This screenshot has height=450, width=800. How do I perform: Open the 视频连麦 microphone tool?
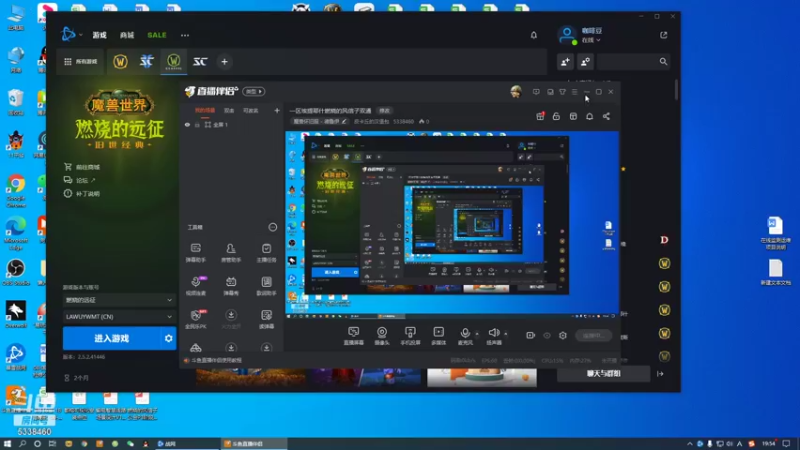tap(196, 286)
